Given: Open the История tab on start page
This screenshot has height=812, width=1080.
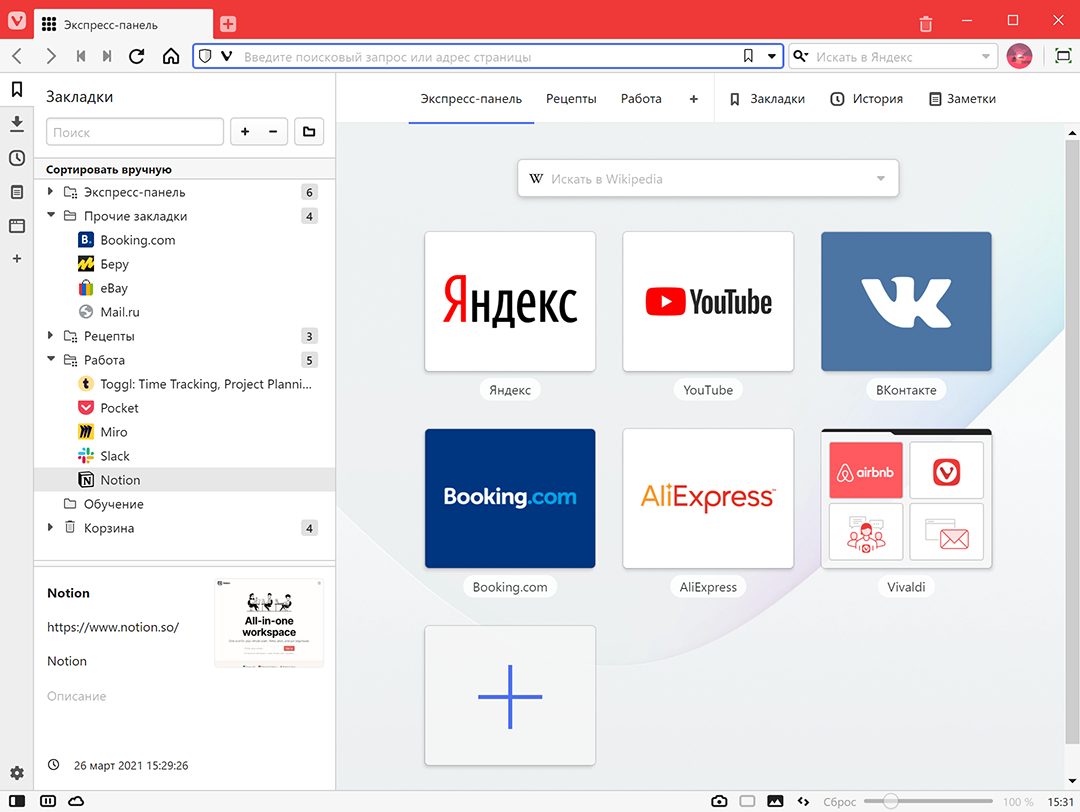Looking at the screenshot, I should click(866, 99).
